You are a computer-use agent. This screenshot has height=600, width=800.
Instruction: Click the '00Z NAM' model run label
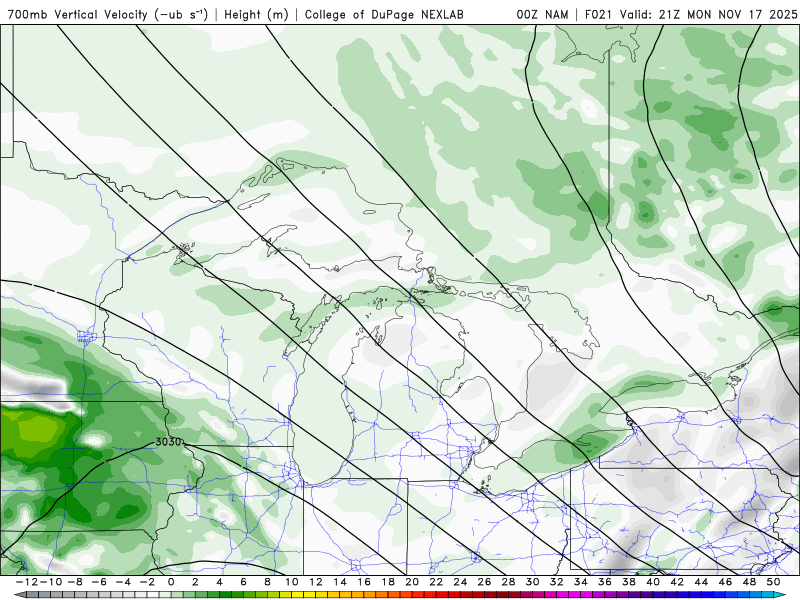click(x=542, y=14)
